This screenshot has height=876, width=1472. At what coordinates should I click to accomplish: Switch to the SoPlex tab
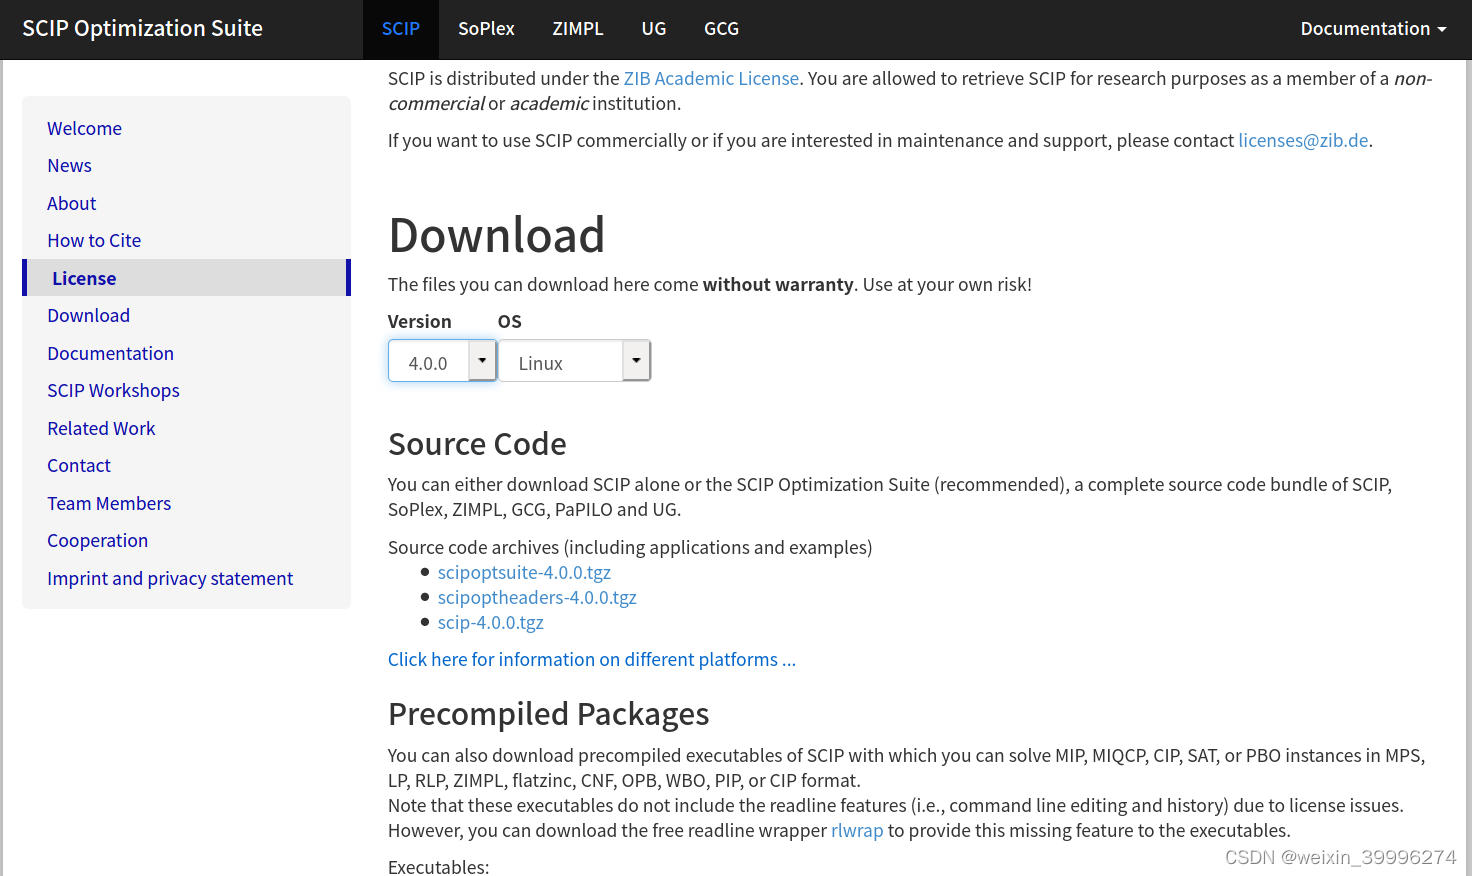[486, 29]
